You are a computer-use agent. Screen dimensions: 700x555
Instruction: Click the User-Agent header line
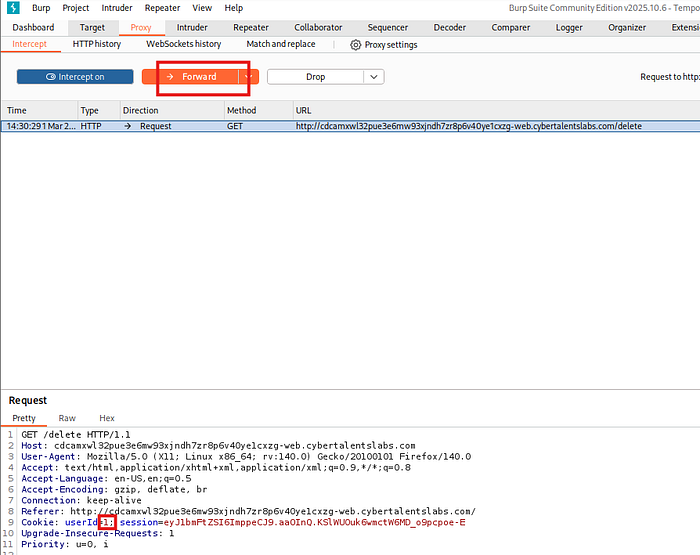246,456
